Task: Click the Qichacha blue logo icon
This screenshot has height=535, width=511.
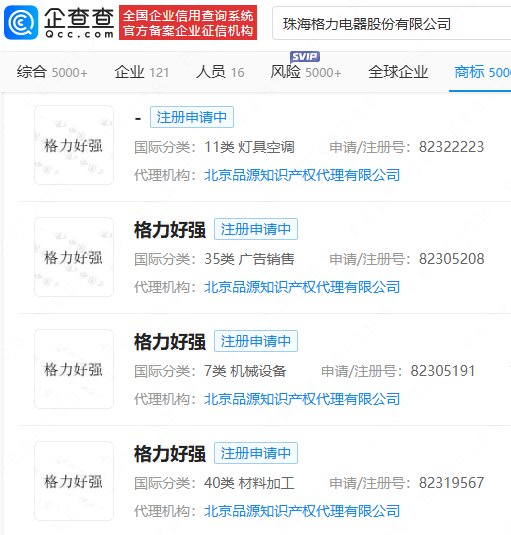Action: (x=21, y=23)
